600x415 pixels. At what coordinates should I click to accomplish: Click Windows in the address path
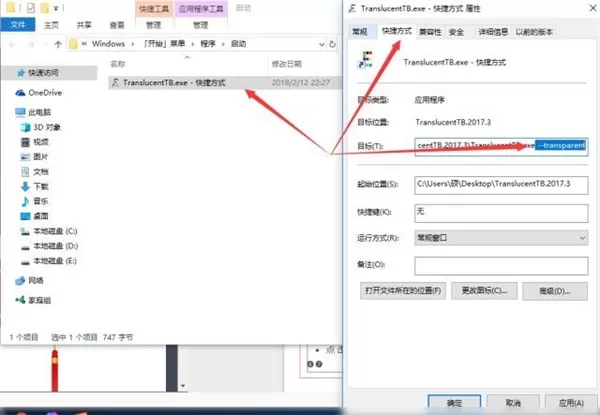point(108,44)
